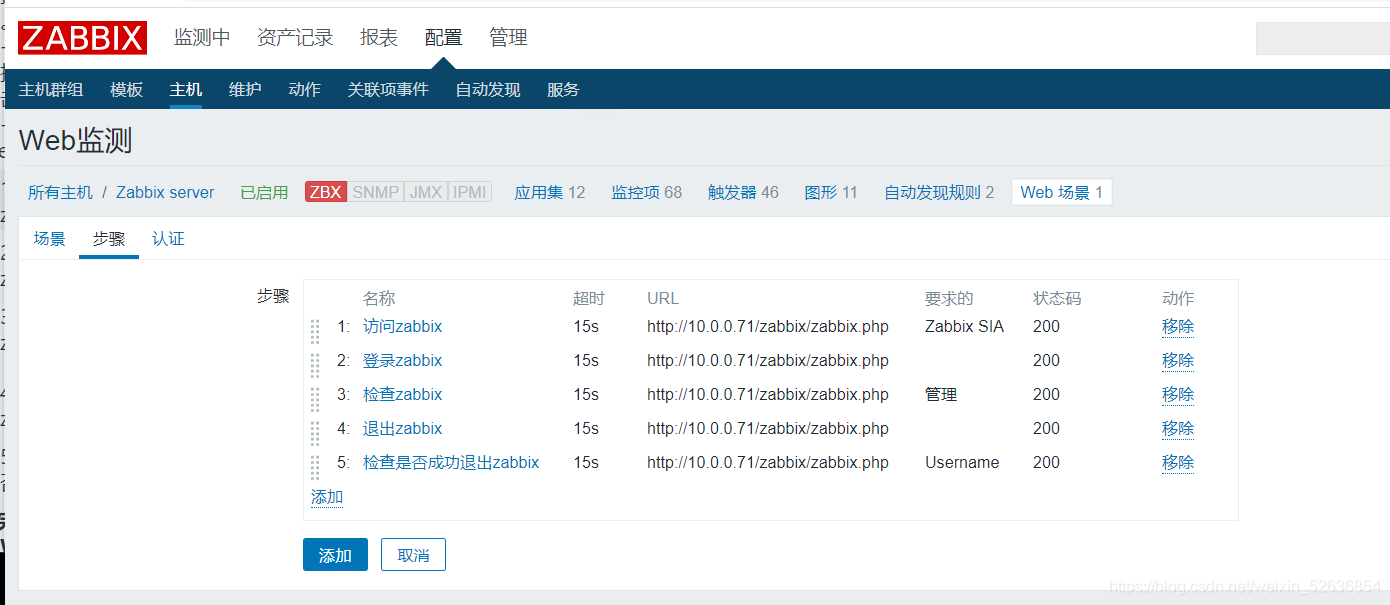Grab drag handle of step 访问zabbix
The width and height of the screenshot is (1390, 605).
pyautogui.click(x=315, y=331)
